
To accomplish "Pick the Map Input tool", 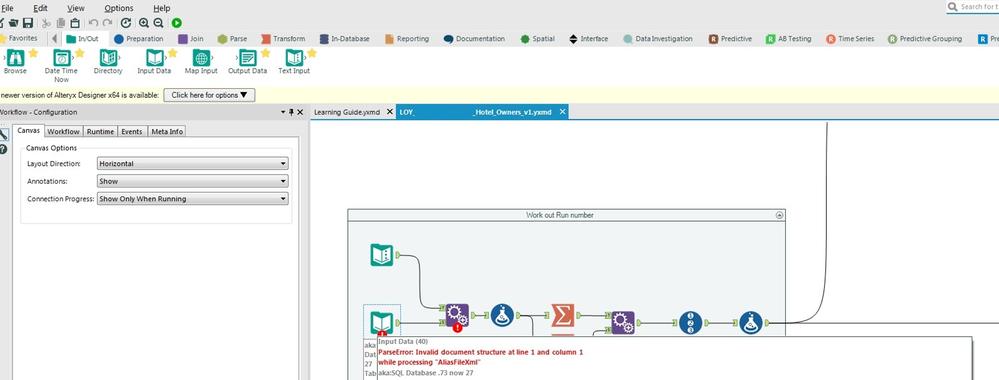I will point(201,62).
